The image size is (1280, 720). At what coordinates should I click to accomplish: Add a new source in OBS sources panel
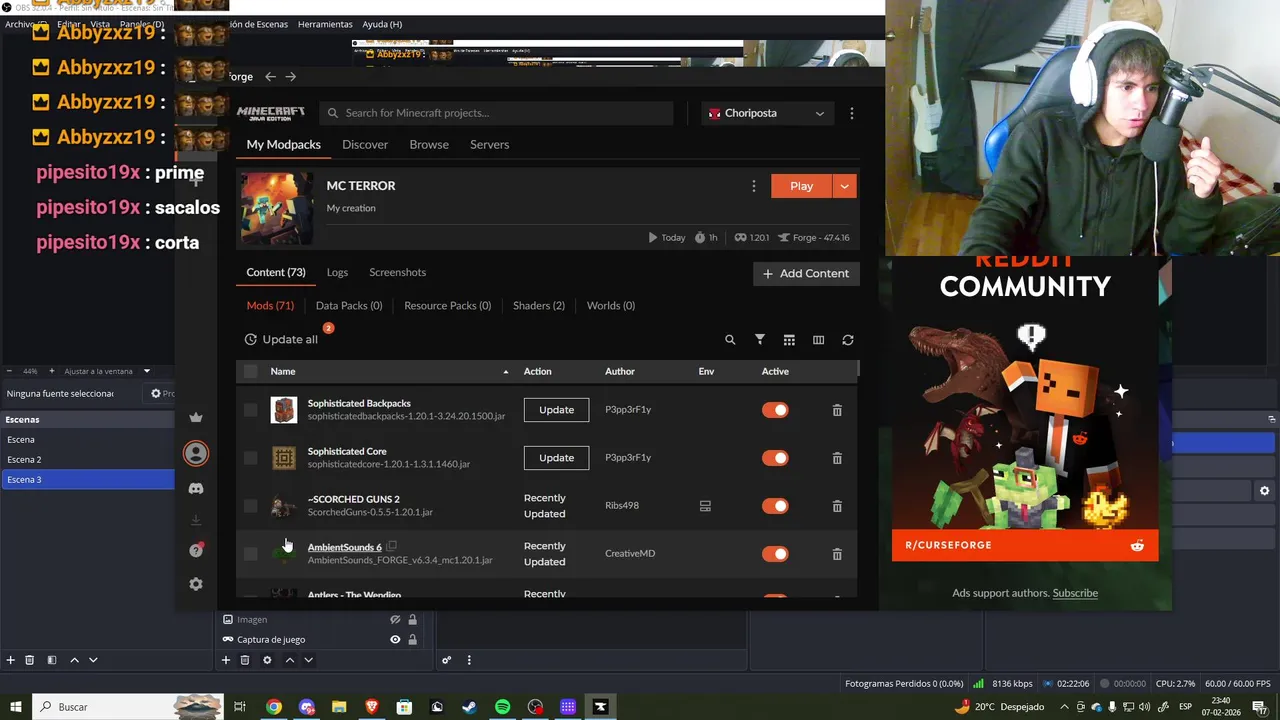[226, 660]
